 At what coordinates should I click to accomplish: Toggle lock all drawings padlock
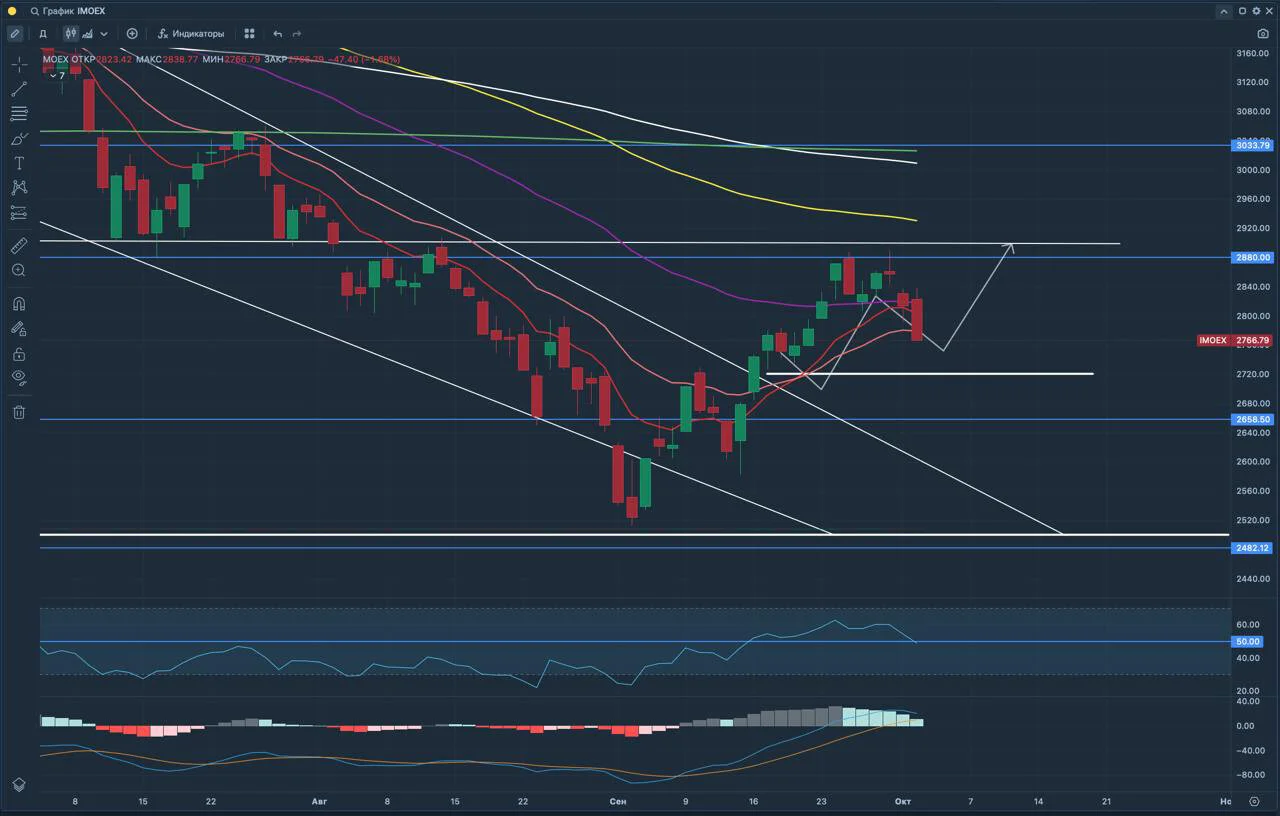18,353
